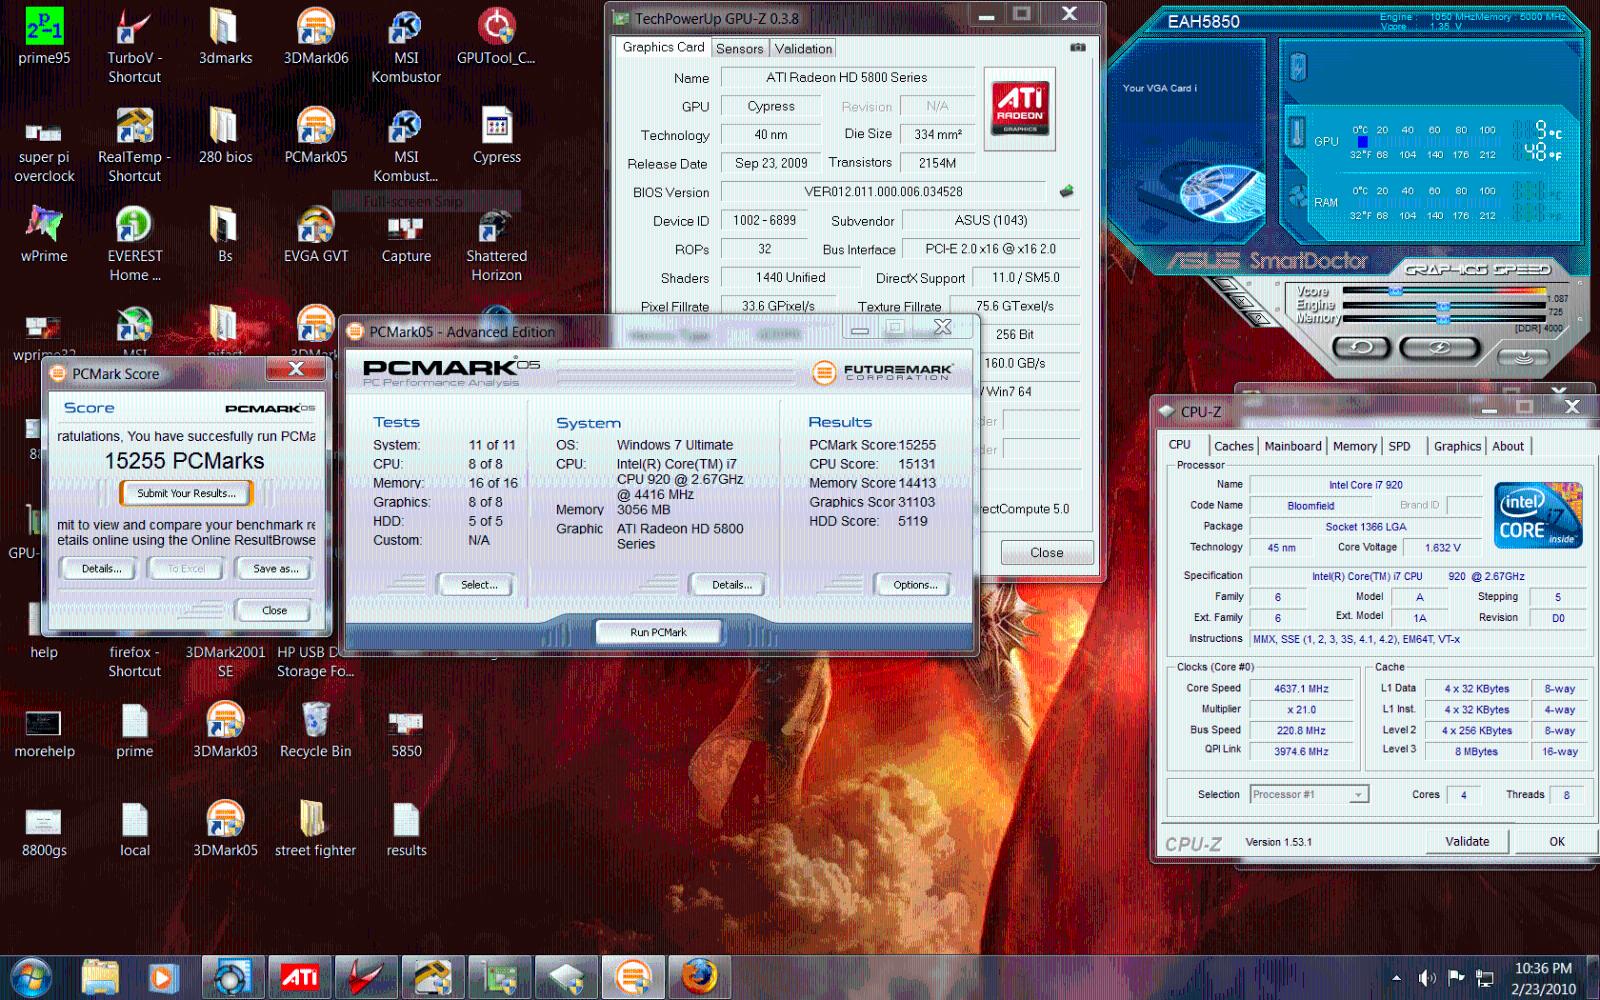The image size is (1600, 1000).
Task: Switch to the Sensors tab in GPU-Z
Action: (x=739, y=48)
